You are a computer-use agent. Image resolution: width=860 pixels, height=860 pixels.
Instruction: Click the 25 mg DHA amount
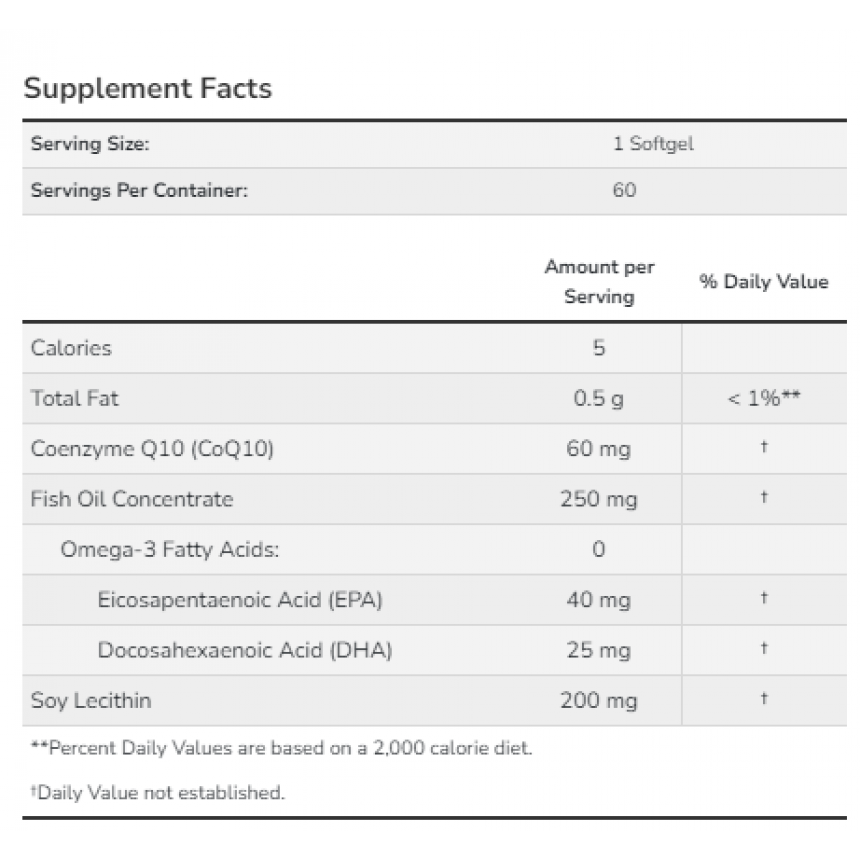tap(598, 650)
